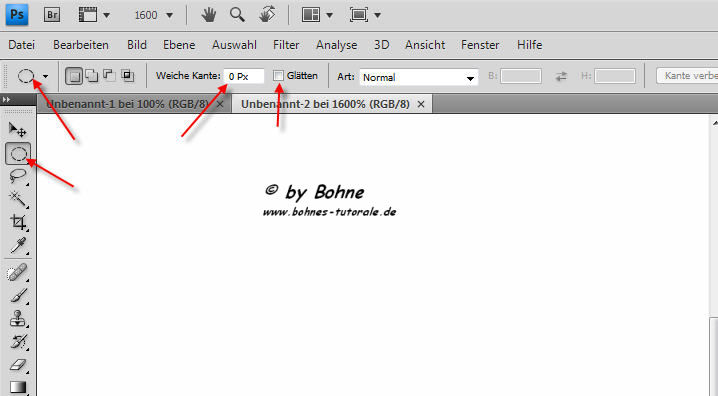
Task: Open the zoom level 1600 dropdown
Action: 153,16
